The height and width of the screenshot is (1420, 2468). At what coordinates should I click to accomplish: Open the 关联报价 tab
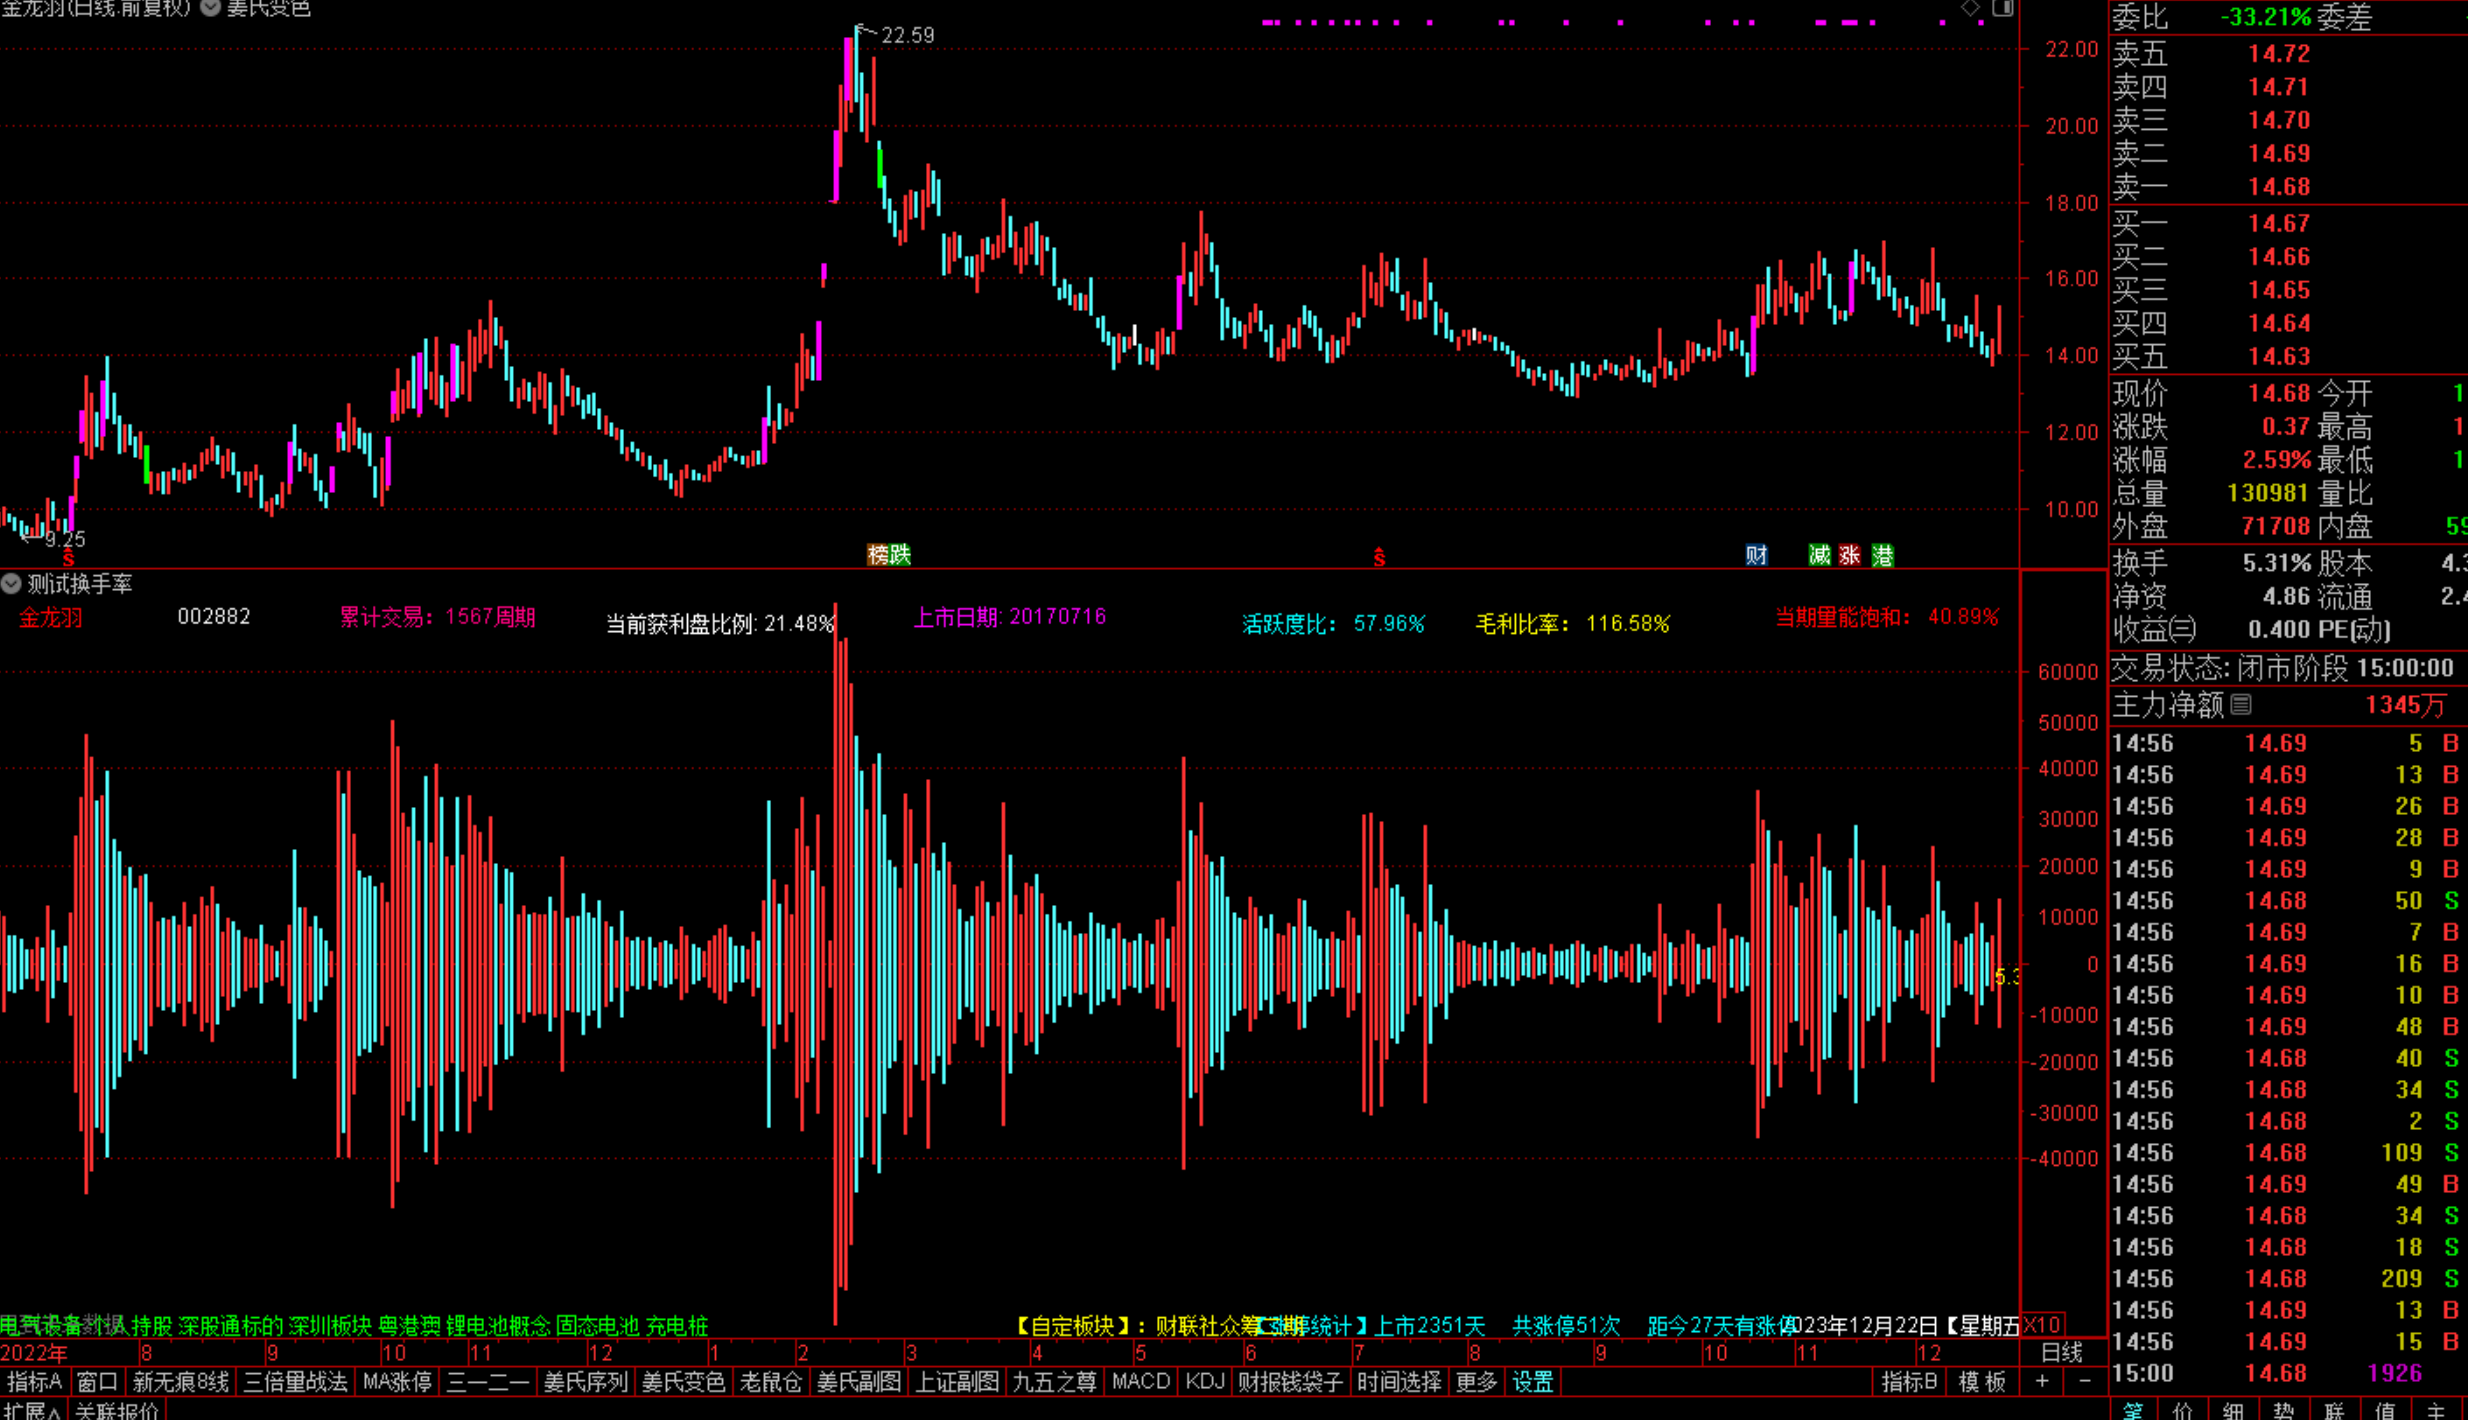pyautogui.click(x=117, y=1410)
